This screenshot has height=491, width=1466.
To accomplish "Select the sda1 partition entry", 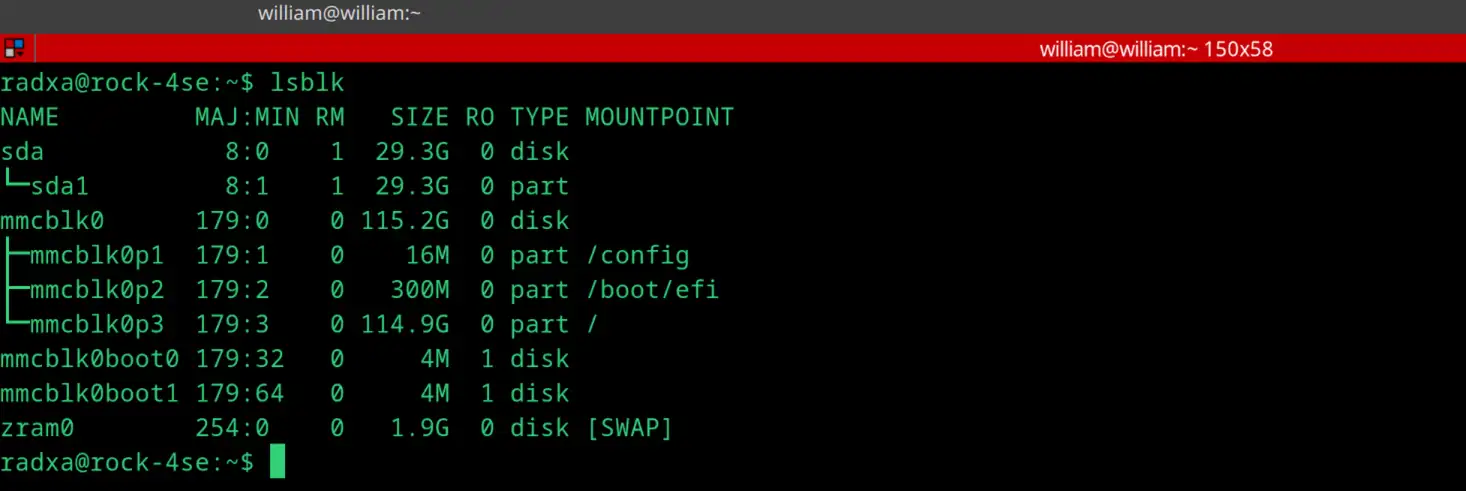I will (61, 186).
